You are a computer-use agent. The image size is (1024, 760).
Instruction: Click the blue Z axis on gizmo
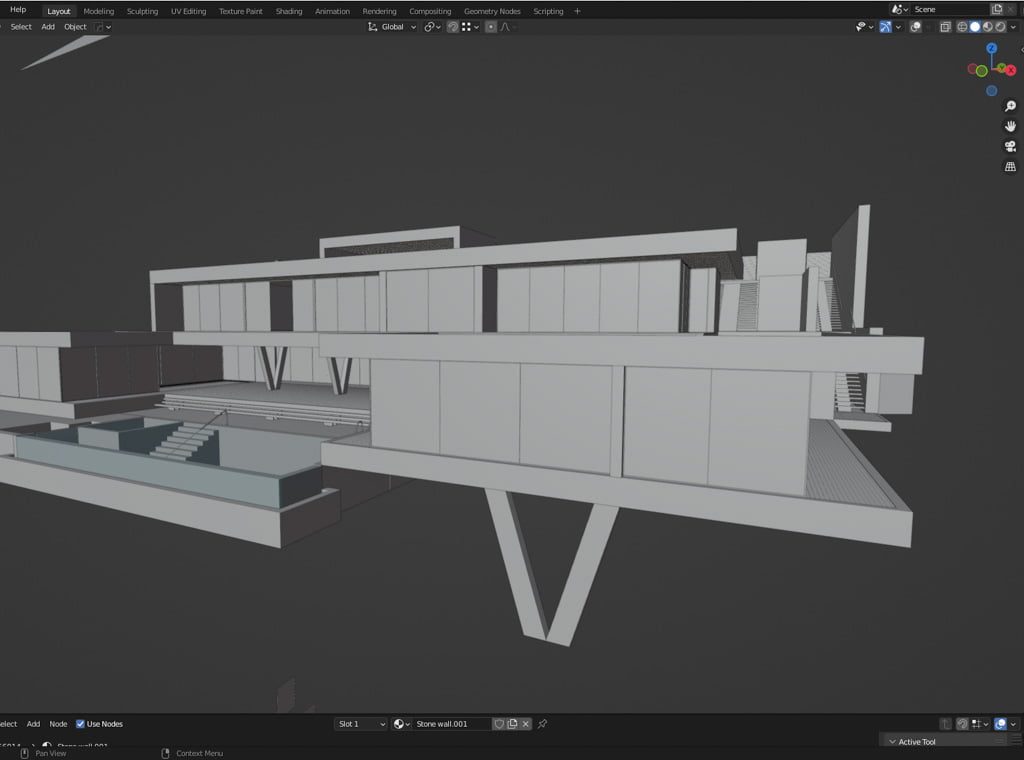point(991,48)
